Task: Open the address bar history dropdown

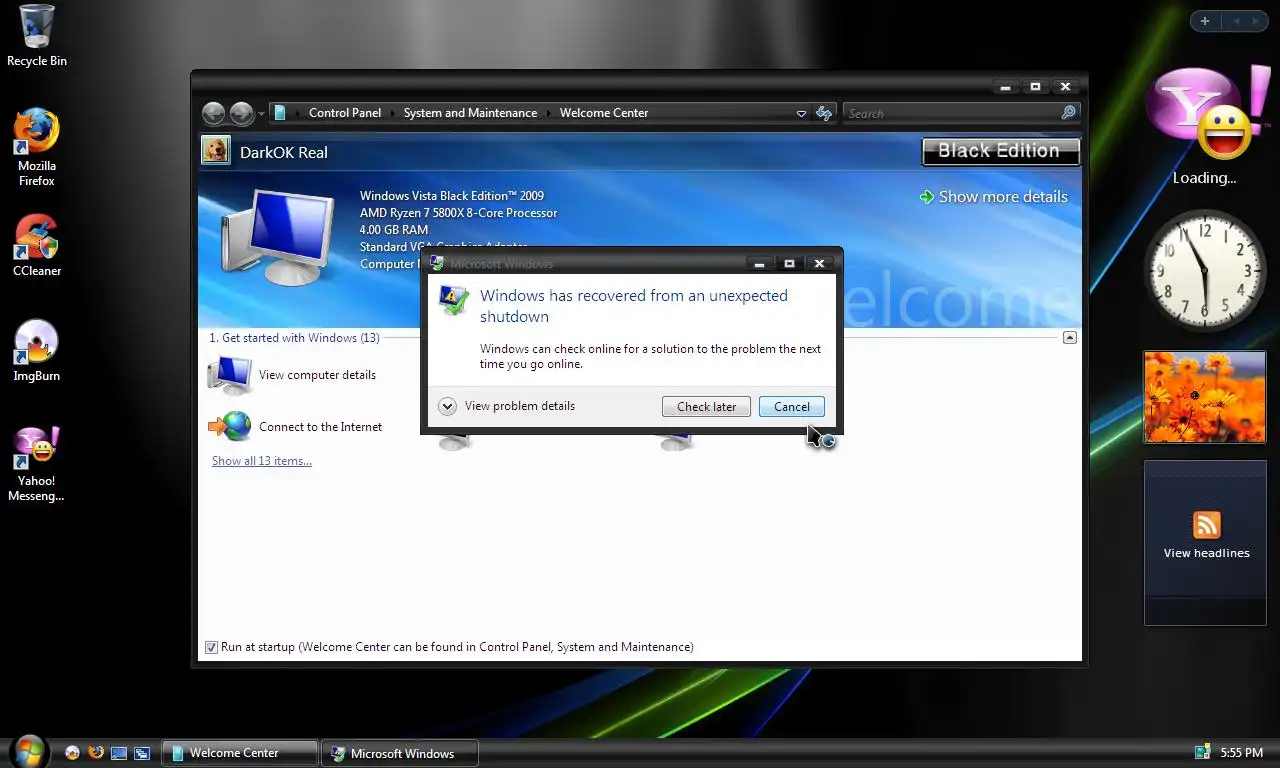Action: tap(801, 113)
